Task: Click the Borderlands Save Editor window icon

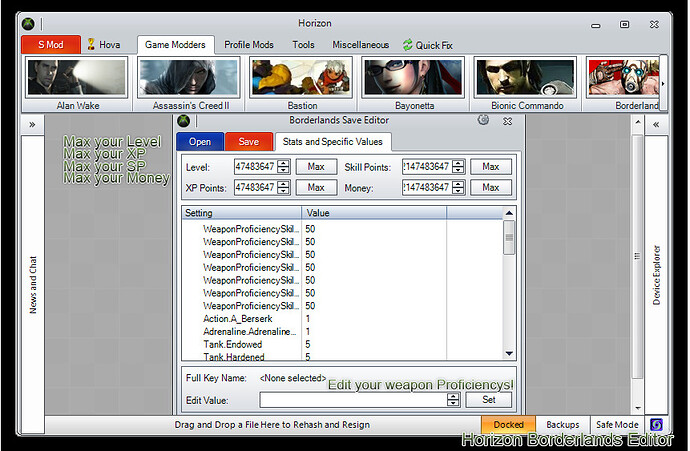Action: tap(184, 121)
